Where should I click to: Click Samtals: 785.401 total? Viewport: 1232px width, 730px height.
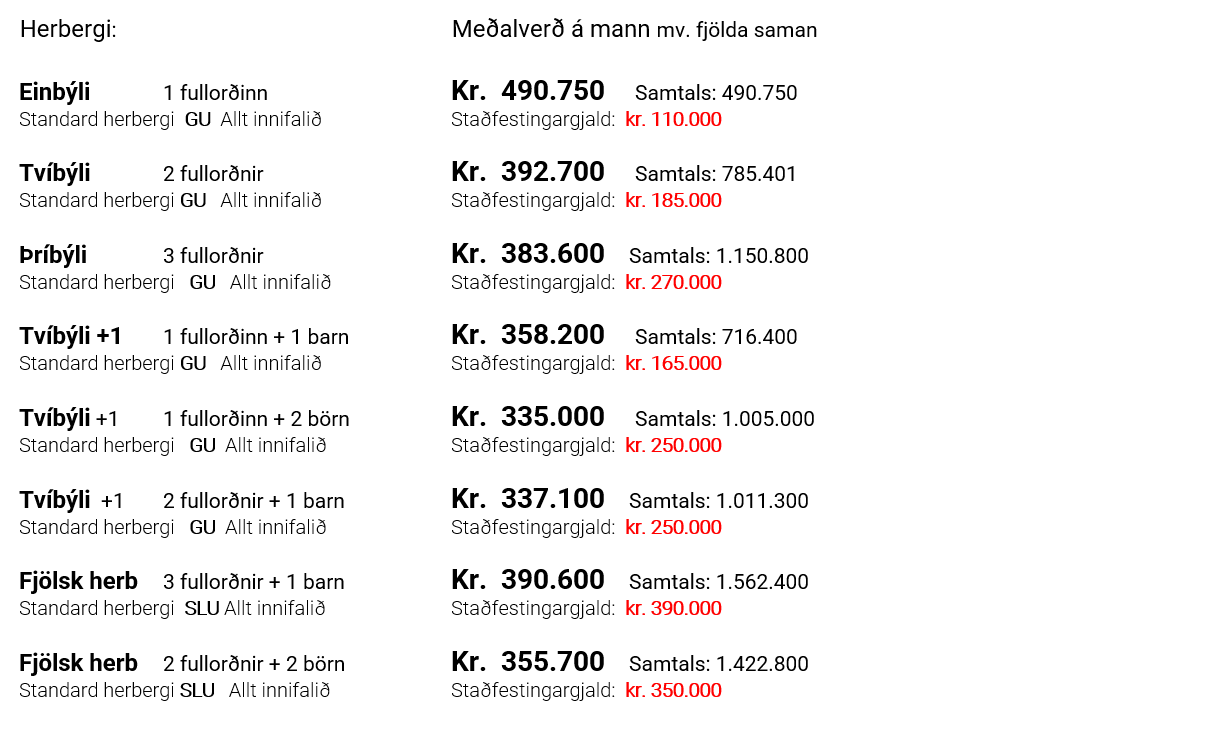tap(716, 174)
